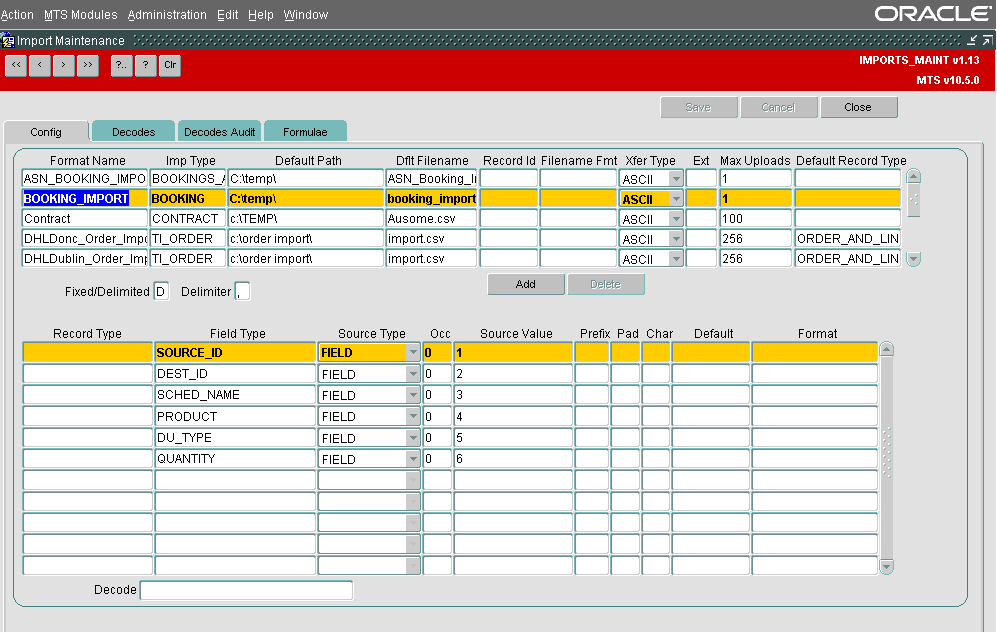Click Source Value cell containing 6
The height and width of the screenshot is (632, 997).
(x=513, y=458)
